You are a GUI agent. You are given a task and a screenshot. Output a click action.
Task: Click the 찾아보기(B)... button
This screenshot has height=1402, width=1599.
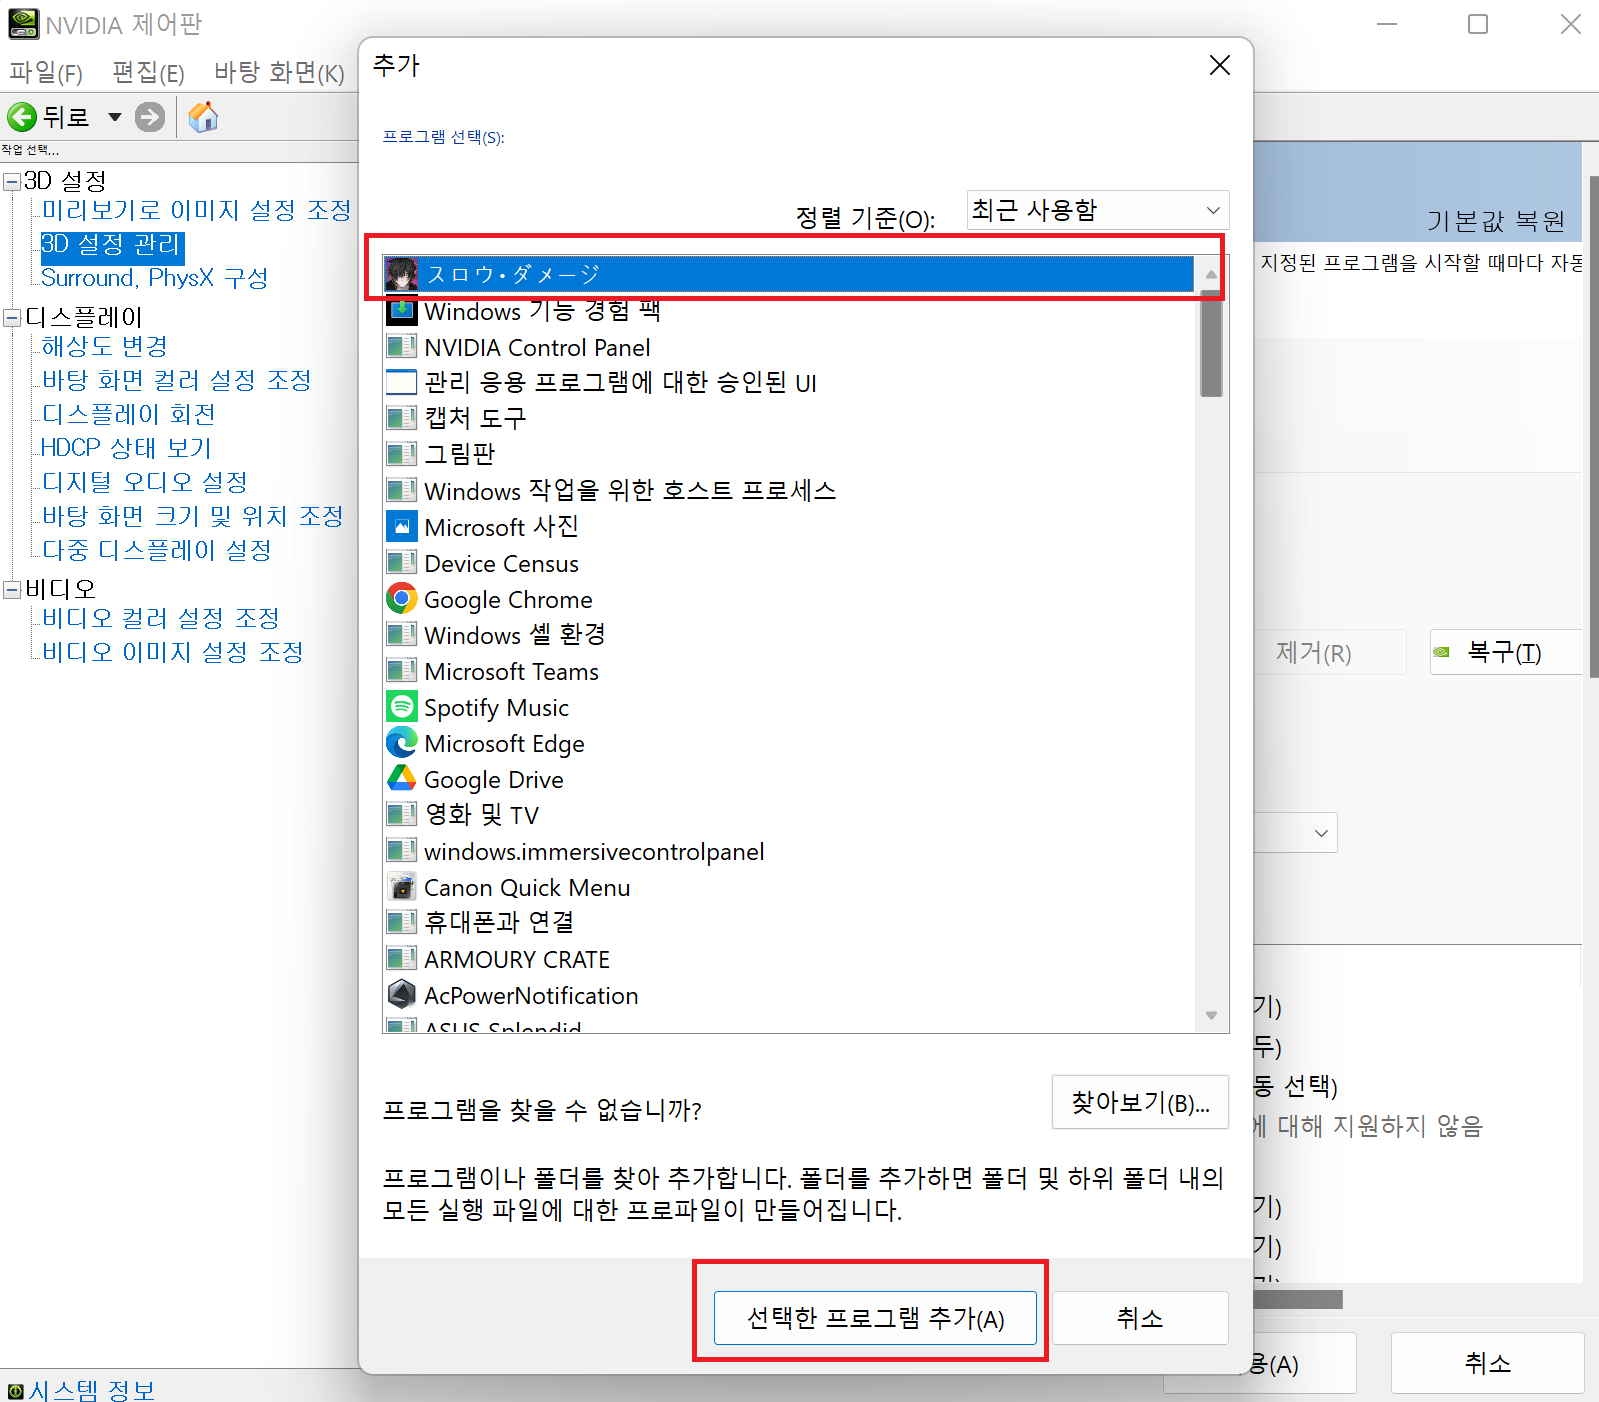(1140, 1102)
